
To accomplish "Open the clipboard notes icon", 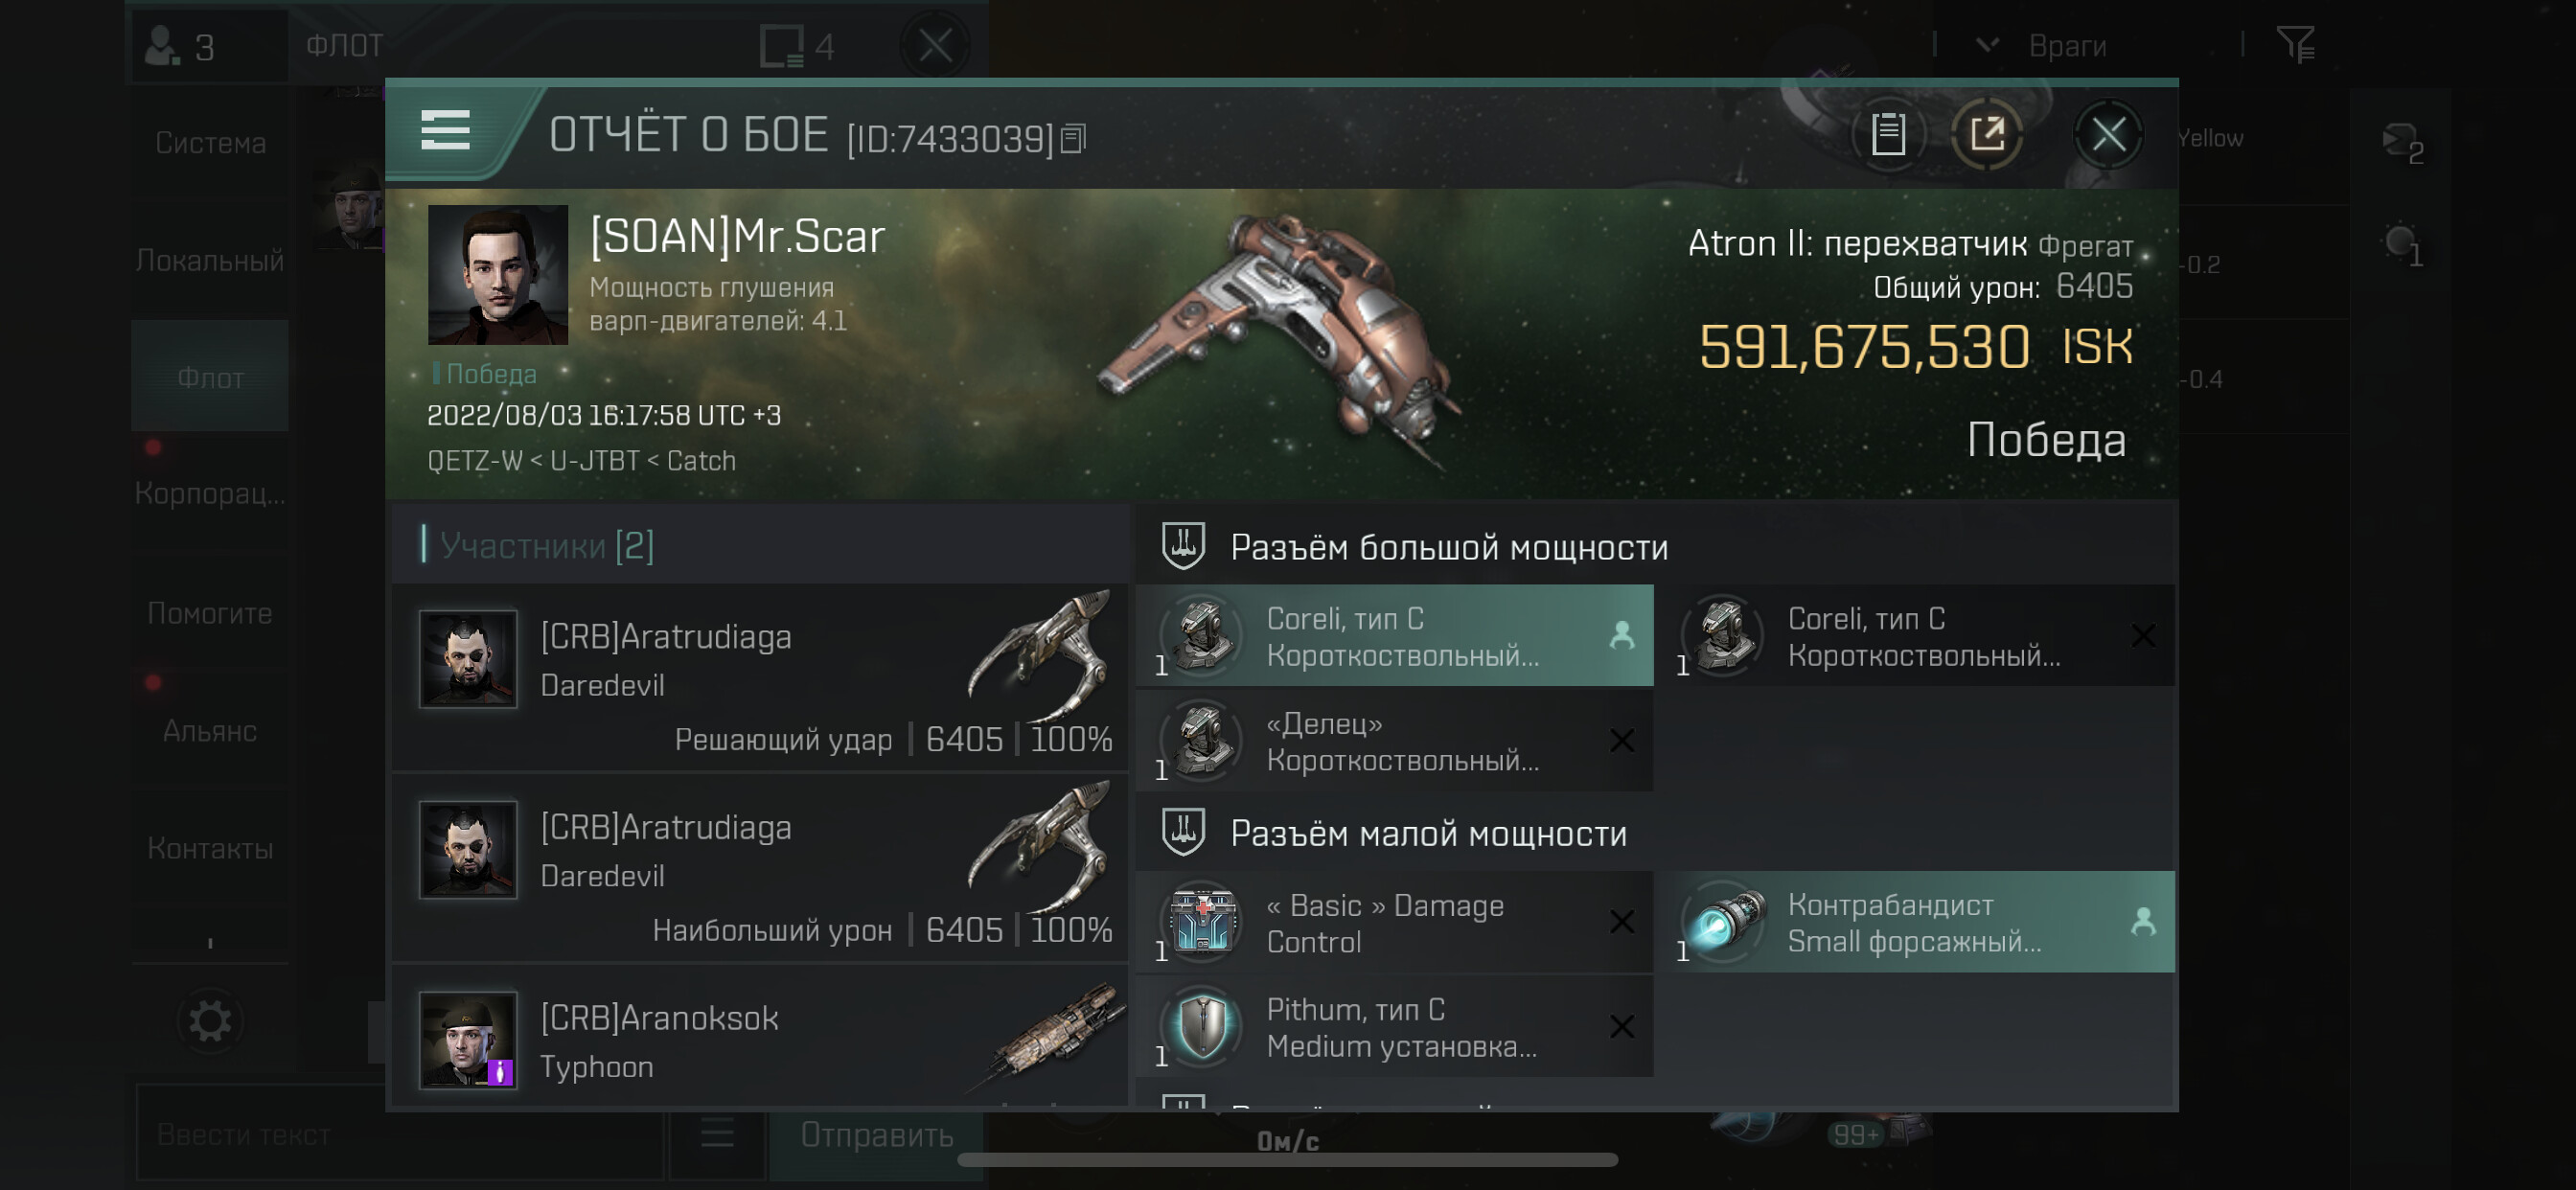I will (1887, 134).
